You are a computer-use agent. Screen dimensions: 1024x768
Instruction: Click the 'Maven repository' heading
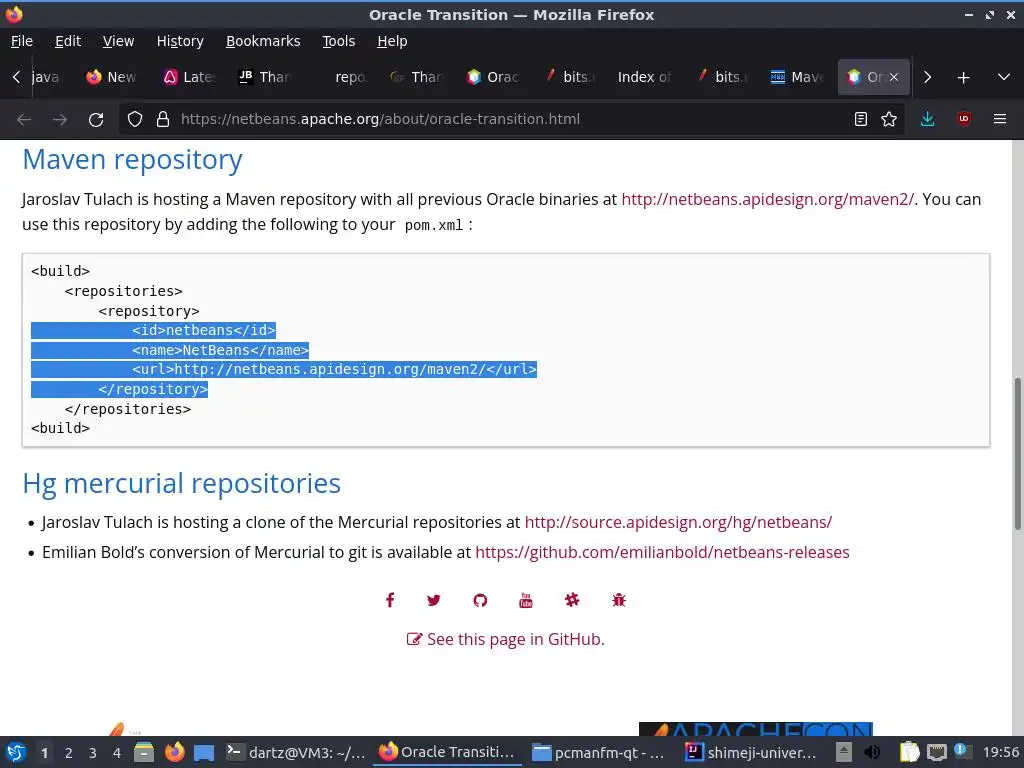[x=132, y=159]
